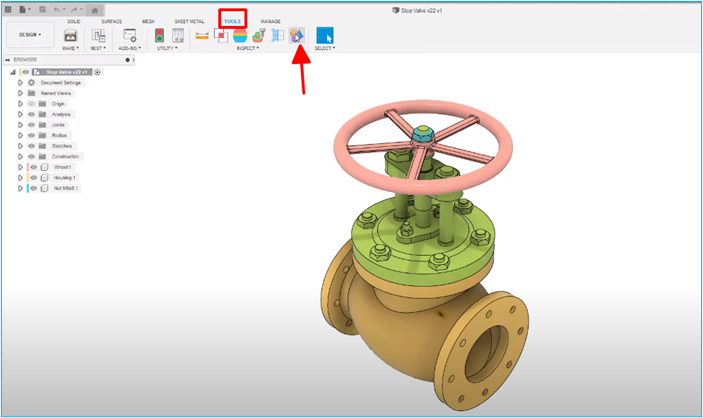
Task: Hide the Analysis folder
Action: pos(31,114)
